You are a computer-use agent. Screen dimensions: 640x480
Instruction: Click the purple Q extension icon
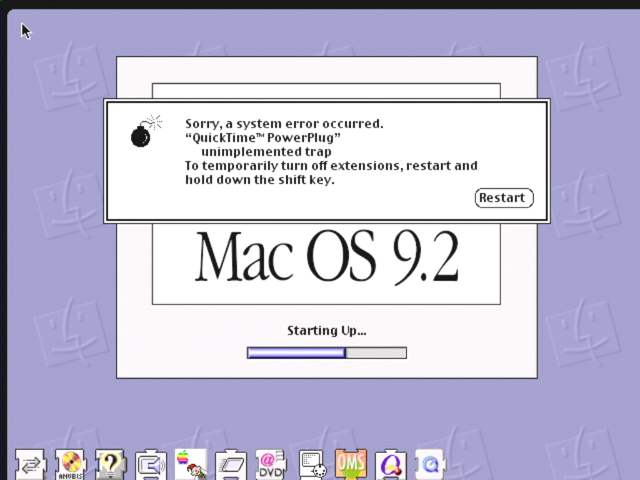coord(391,464)
